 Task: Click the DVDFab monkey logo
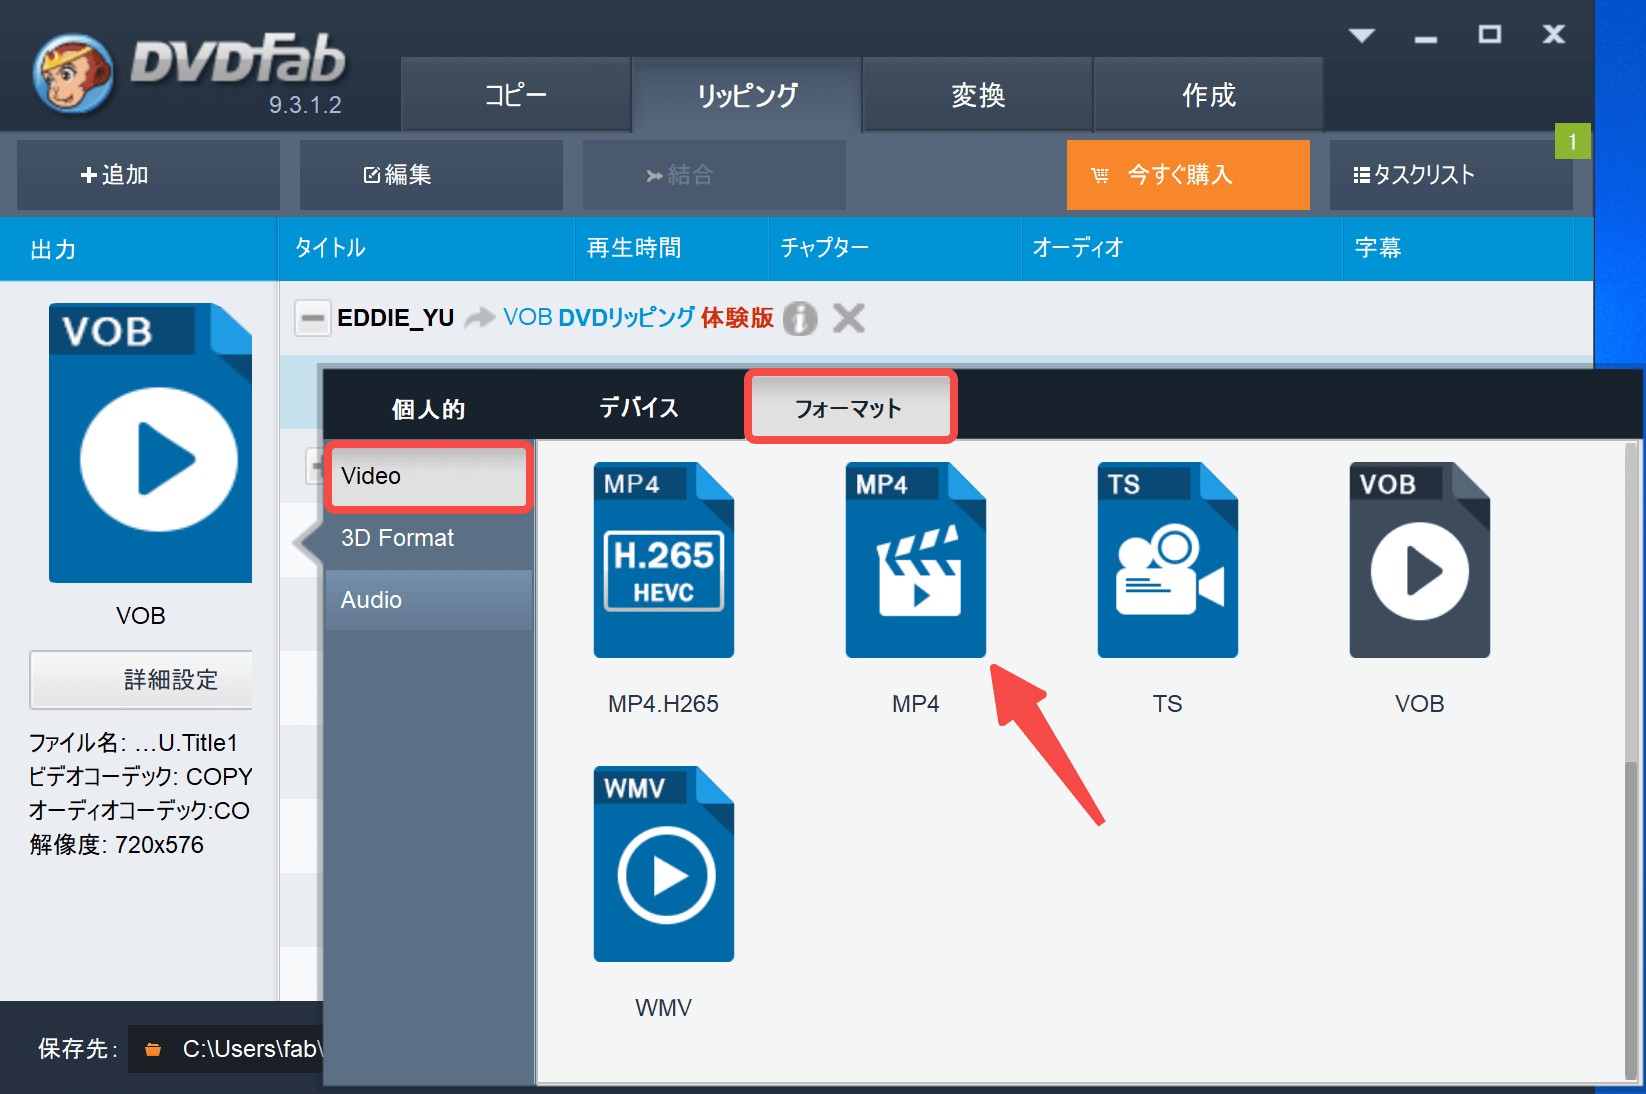coord(73,74)
